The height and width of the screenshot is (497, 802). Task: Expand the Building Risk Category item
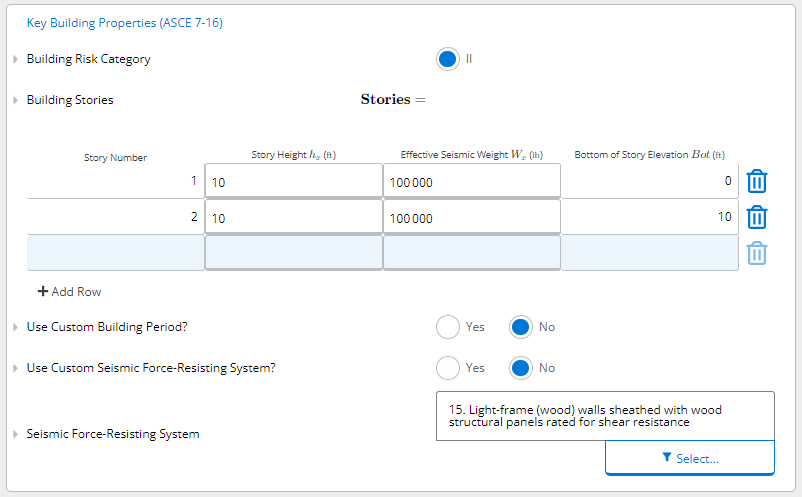coord(15,59)
